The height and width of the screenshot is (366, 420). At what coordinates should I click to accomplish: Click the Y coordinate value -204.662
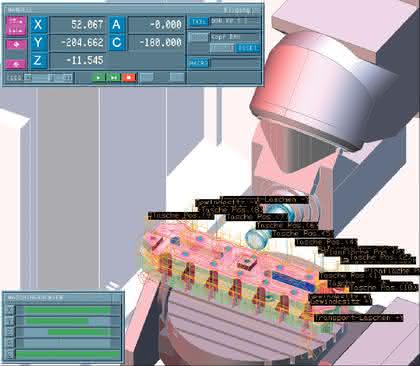77,43
